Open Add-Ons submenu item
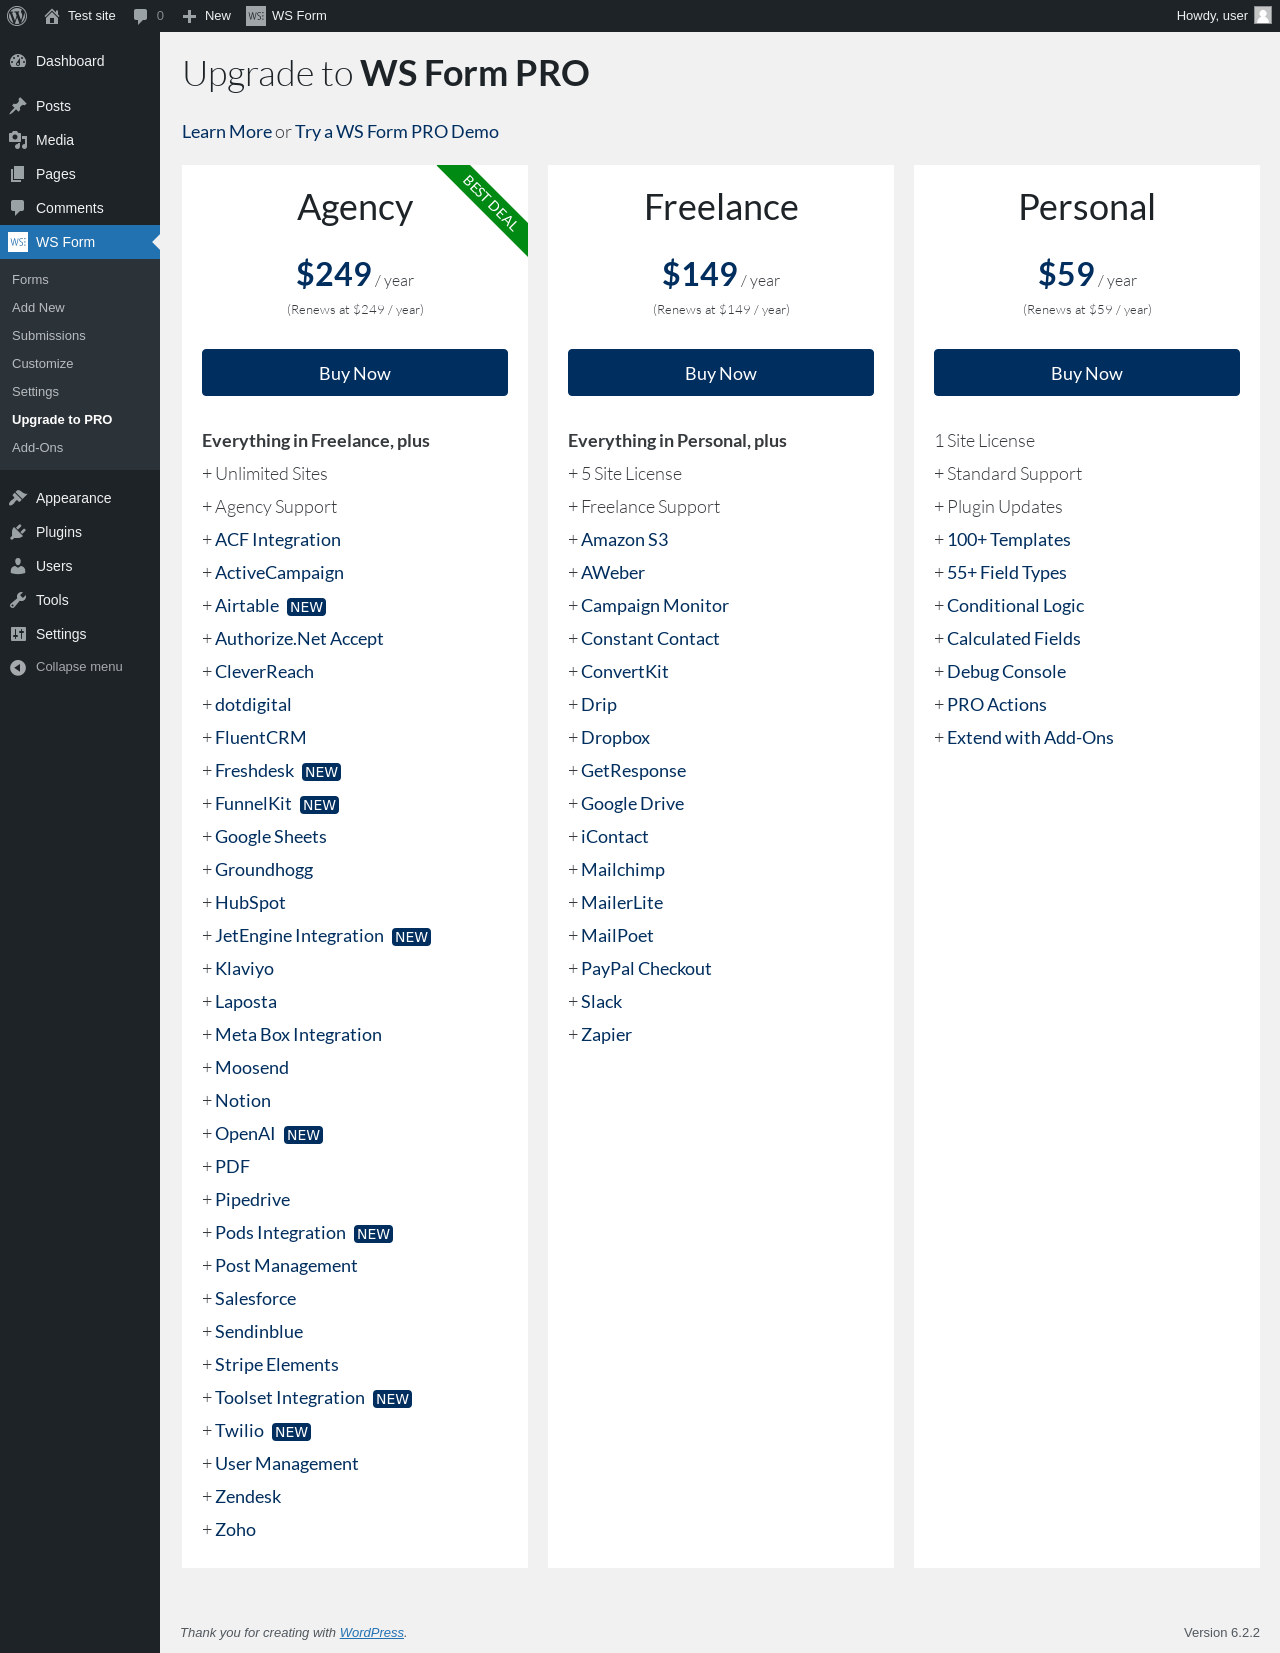This screenshot has height=1653, width=1280. pyautogui.click(x=38, y=448)
